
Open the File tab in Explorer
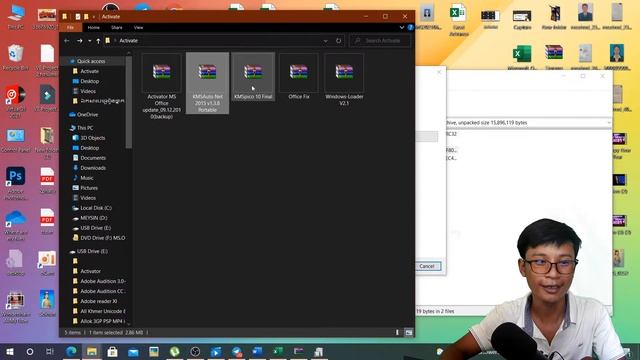click(x=71, y=27)
